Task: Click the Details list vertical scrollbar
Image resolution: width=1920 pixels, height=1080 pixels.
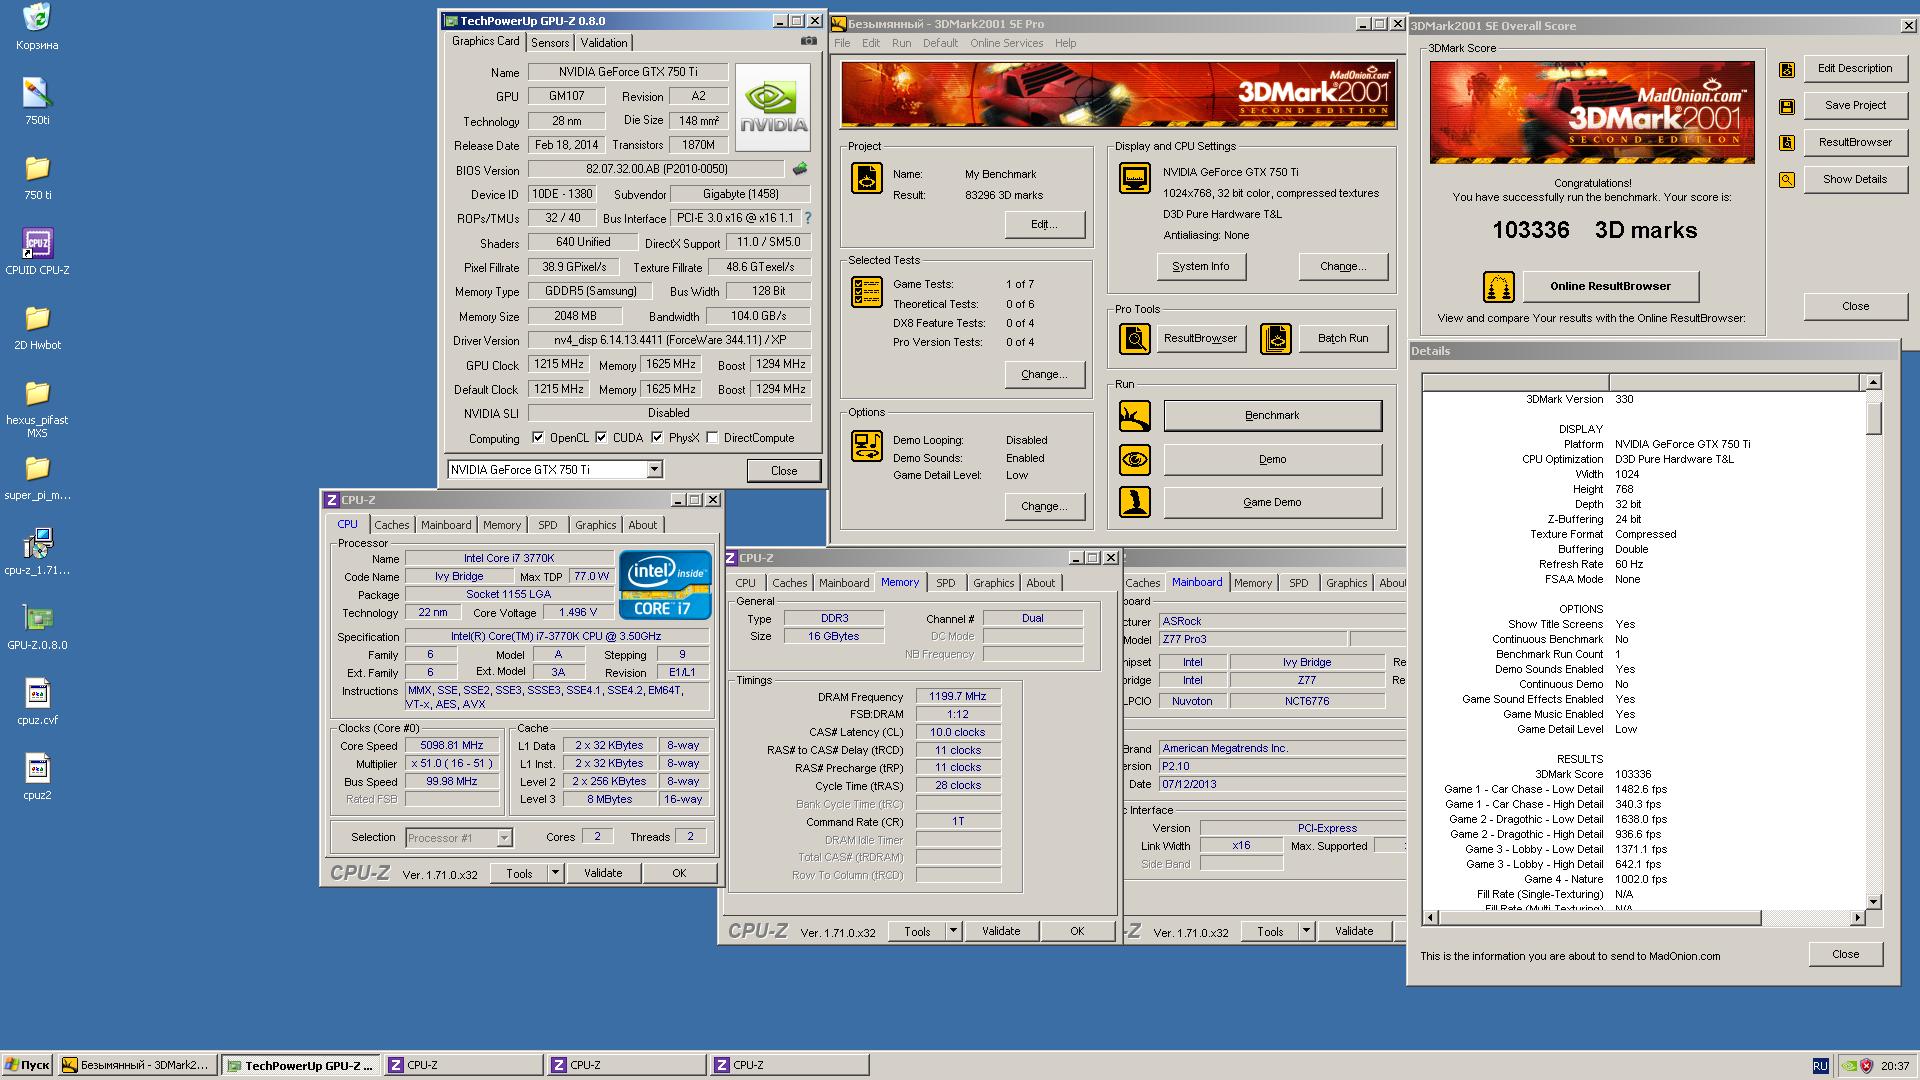Action: click(1873, 643)
